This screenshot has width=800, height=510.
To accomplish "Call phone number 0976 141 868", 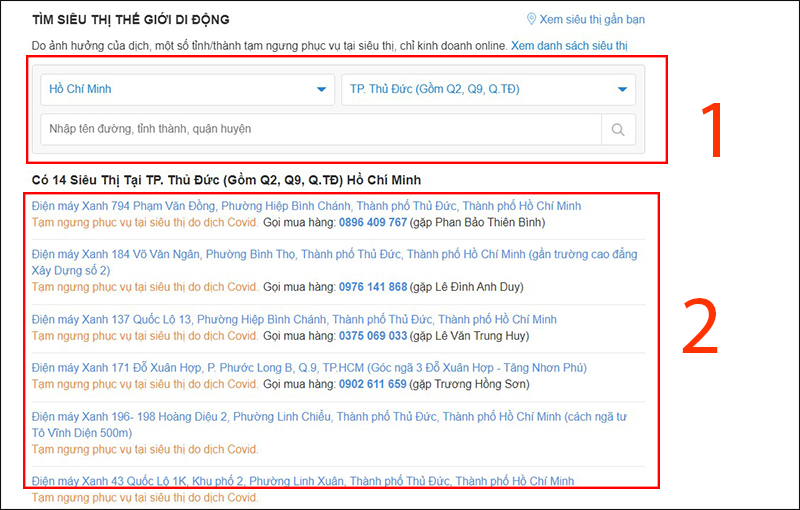I will click(372, 287).
